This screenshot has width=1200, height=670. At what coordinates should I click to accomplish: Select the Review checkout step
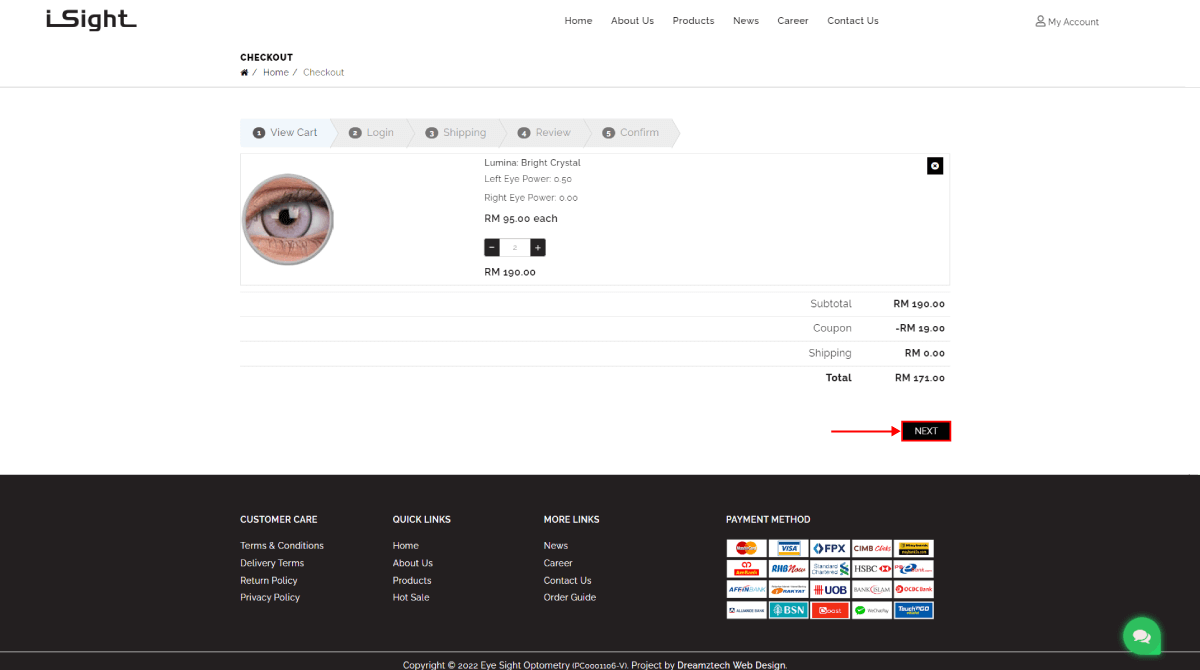point(544,132)
